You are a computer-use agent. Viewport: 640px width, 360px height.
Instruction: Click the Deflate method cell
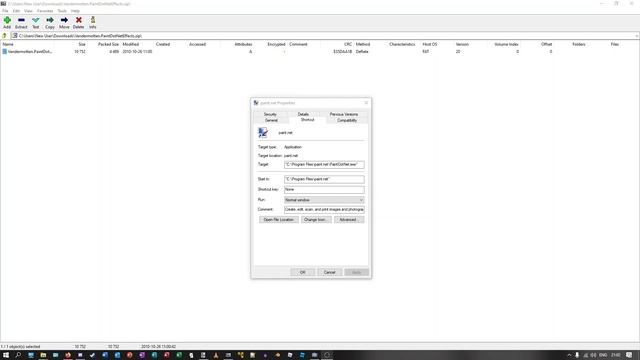(x=362, y=52)
